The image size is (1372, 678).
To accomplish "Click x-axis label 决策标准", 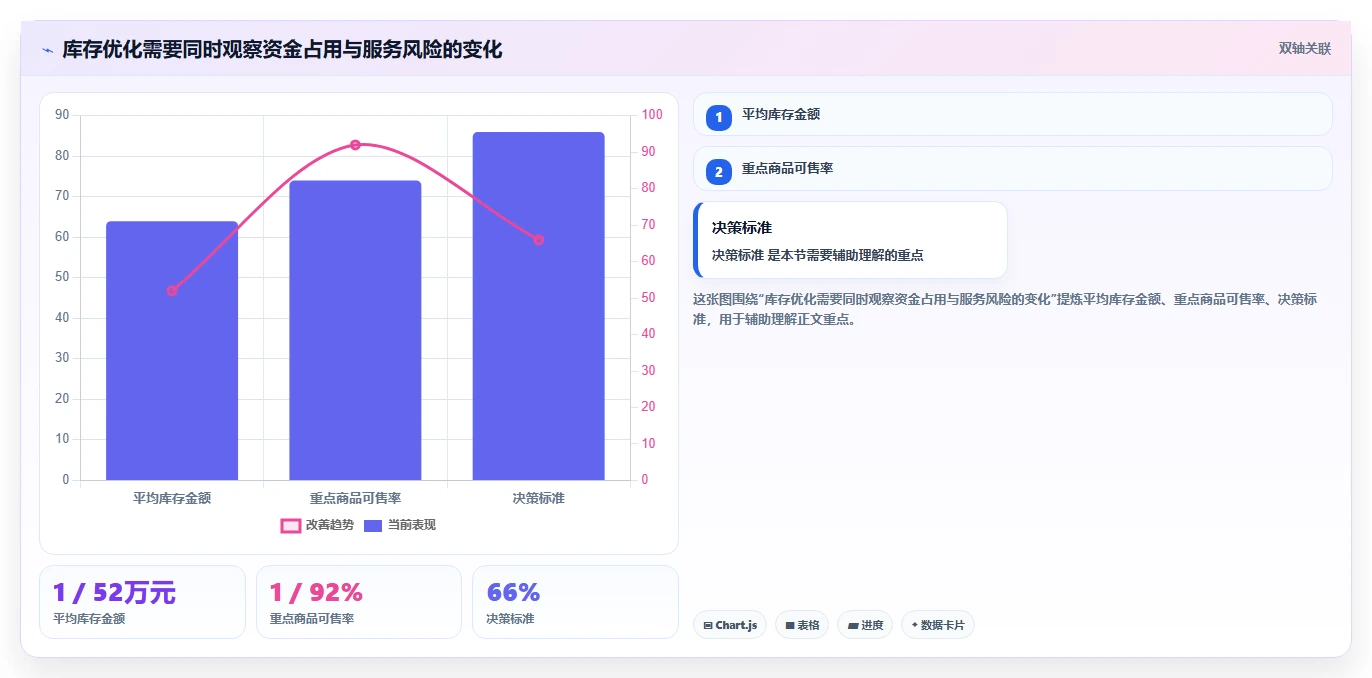I will [x=538, y=498].
